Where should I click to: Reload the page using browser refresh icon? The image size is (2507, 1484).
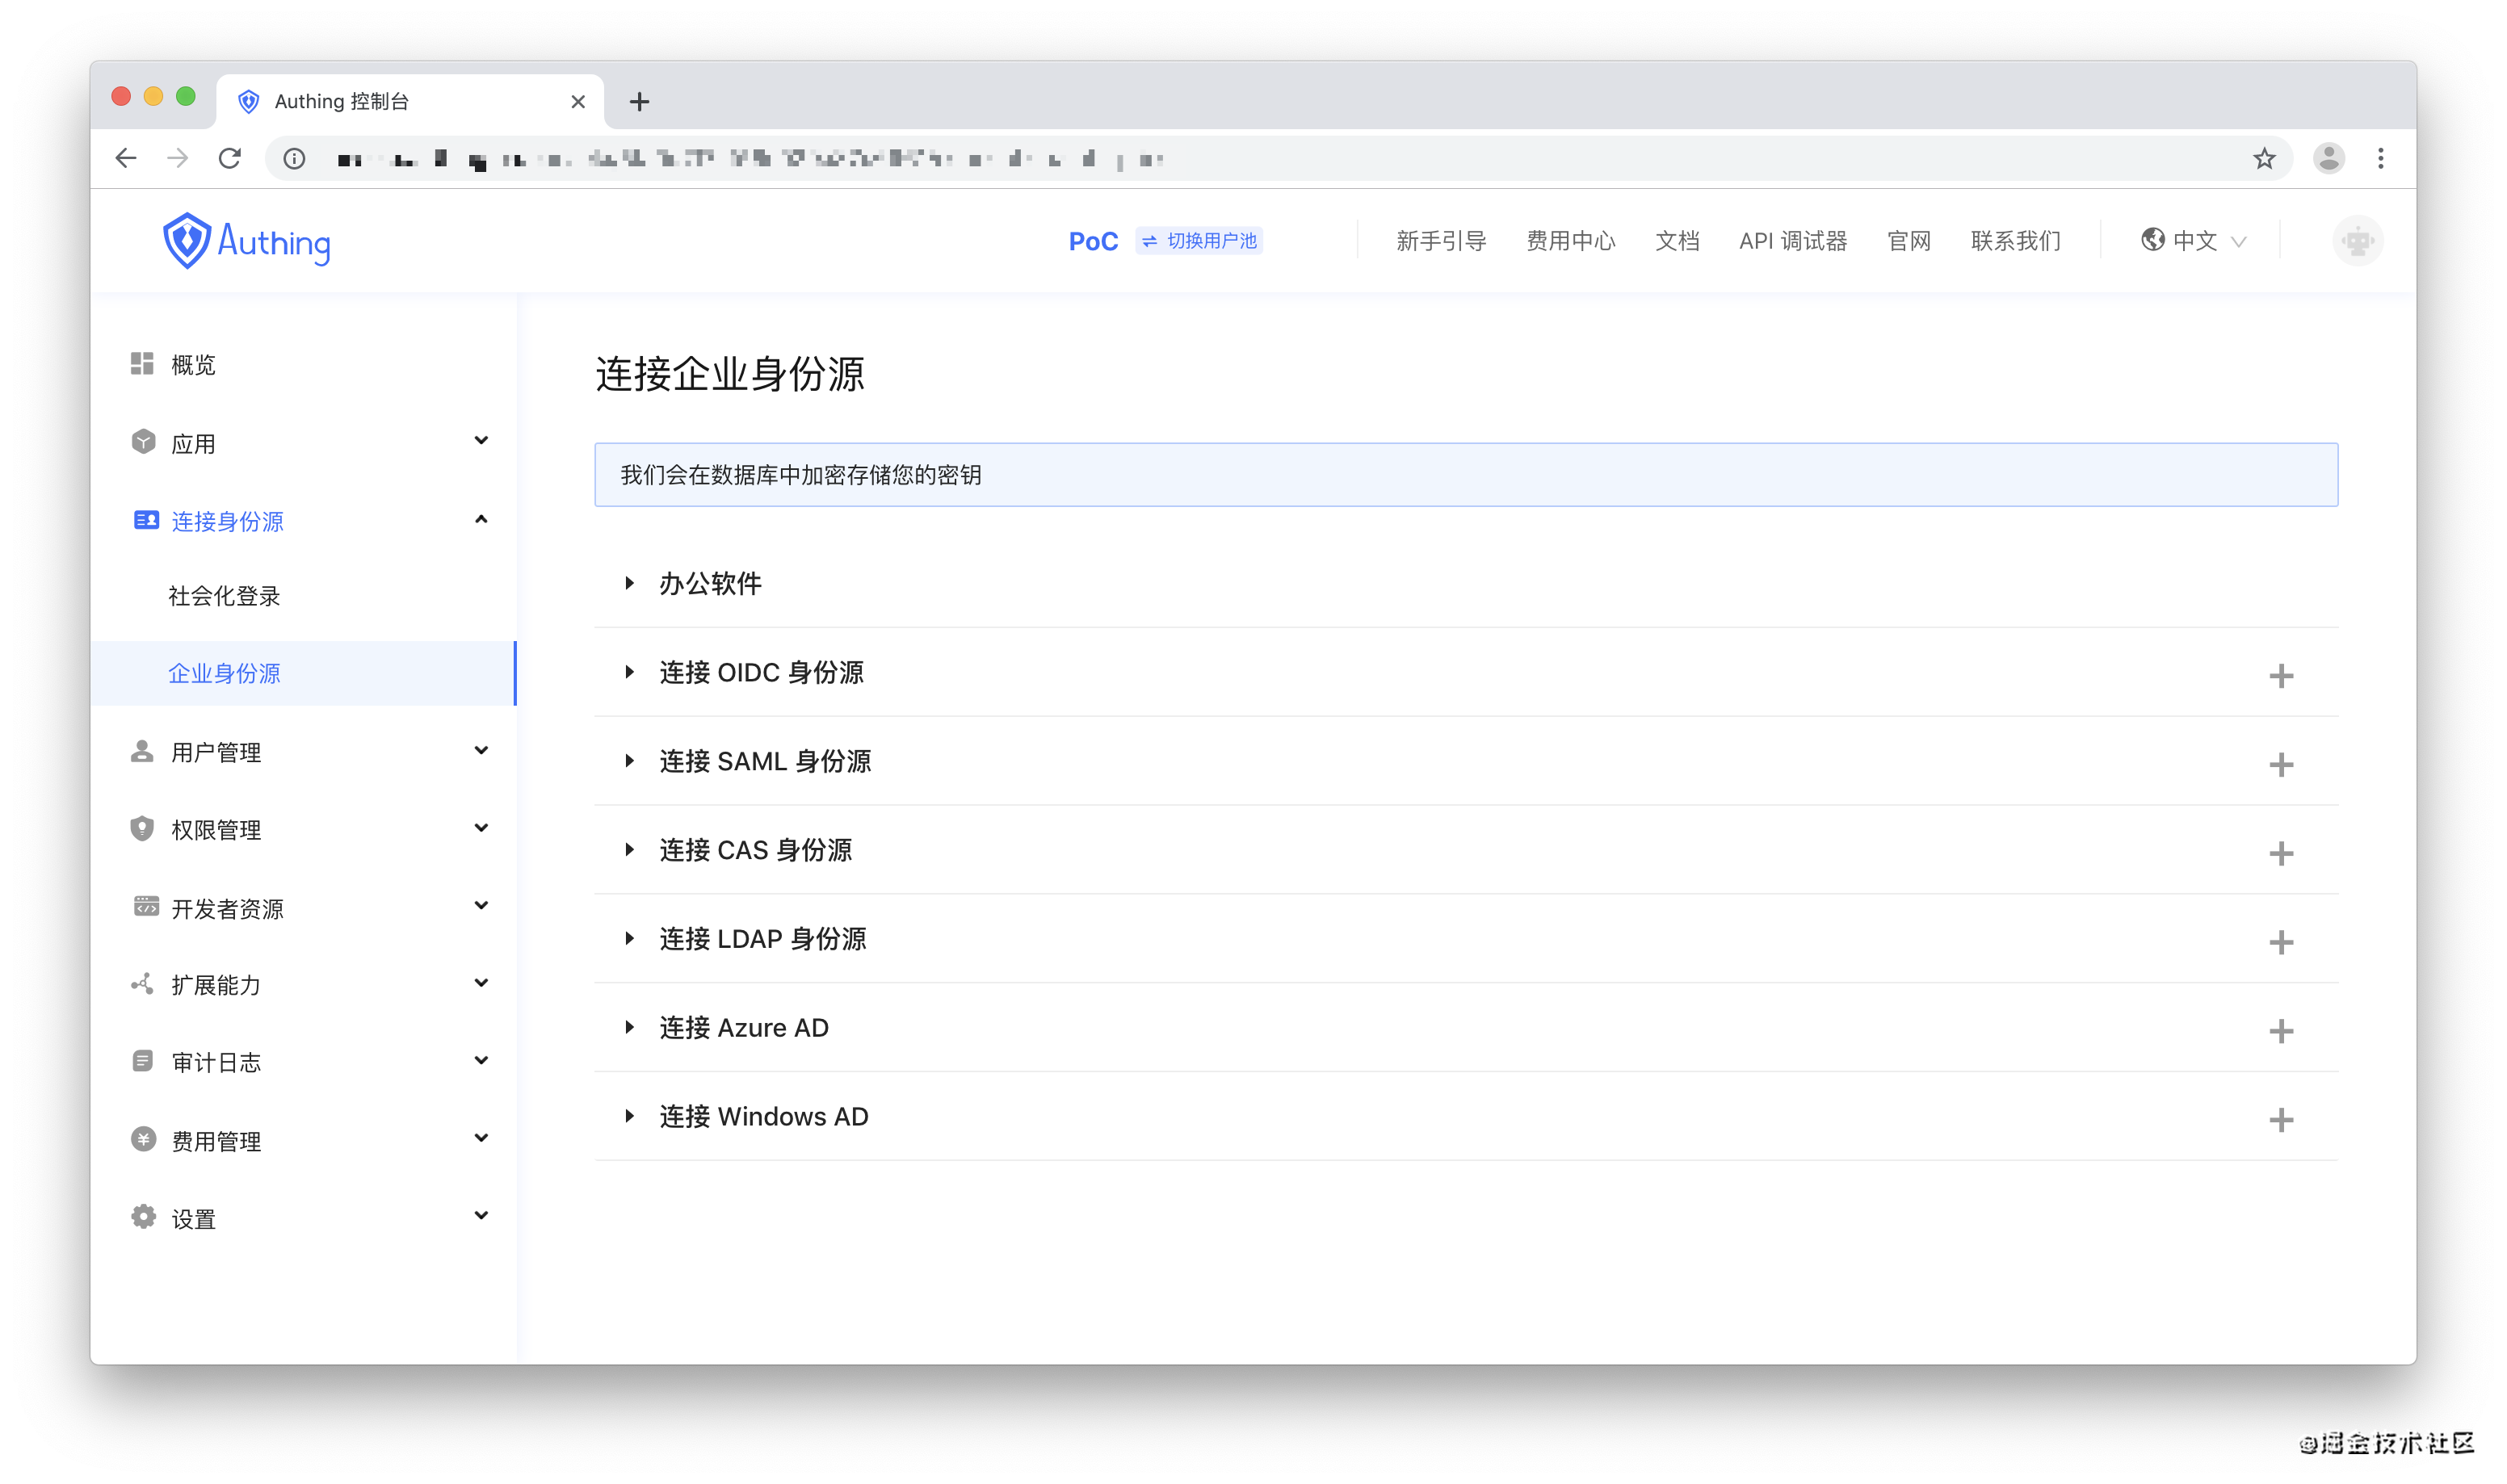[x=230, y=159]
